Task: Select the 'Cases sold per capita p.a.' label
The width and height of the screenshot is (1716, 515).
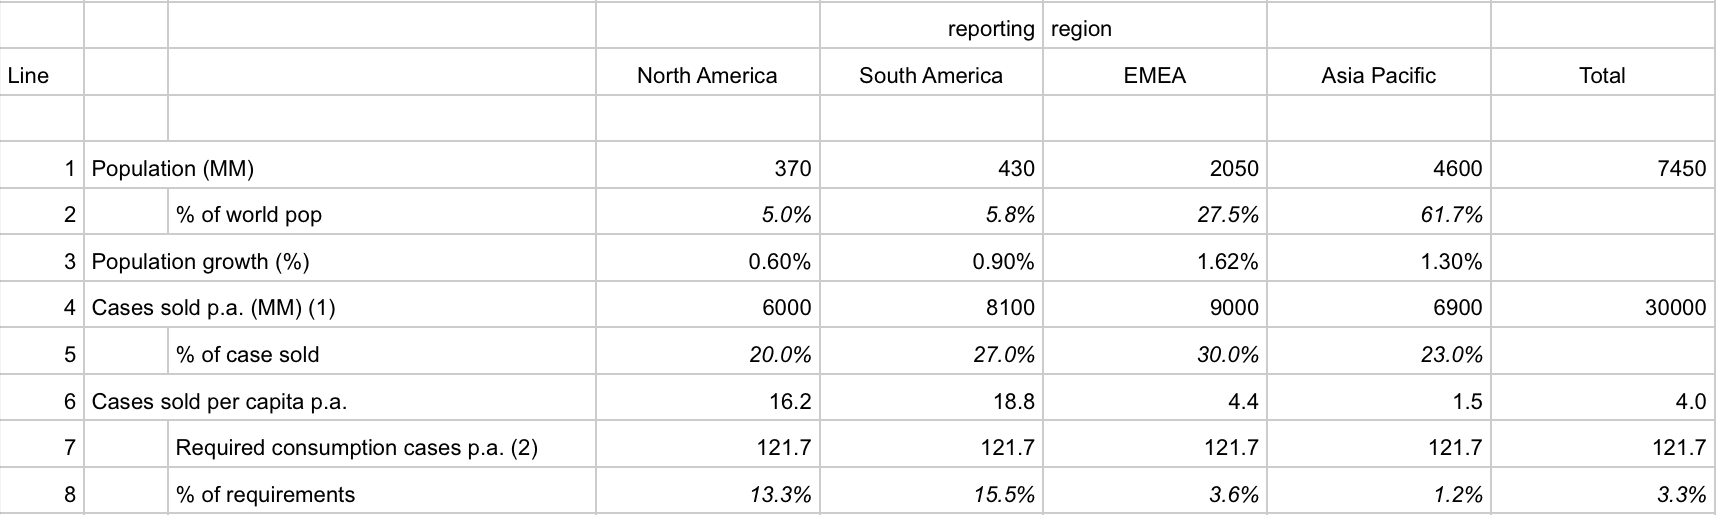Action: click(x=219, y=401)
